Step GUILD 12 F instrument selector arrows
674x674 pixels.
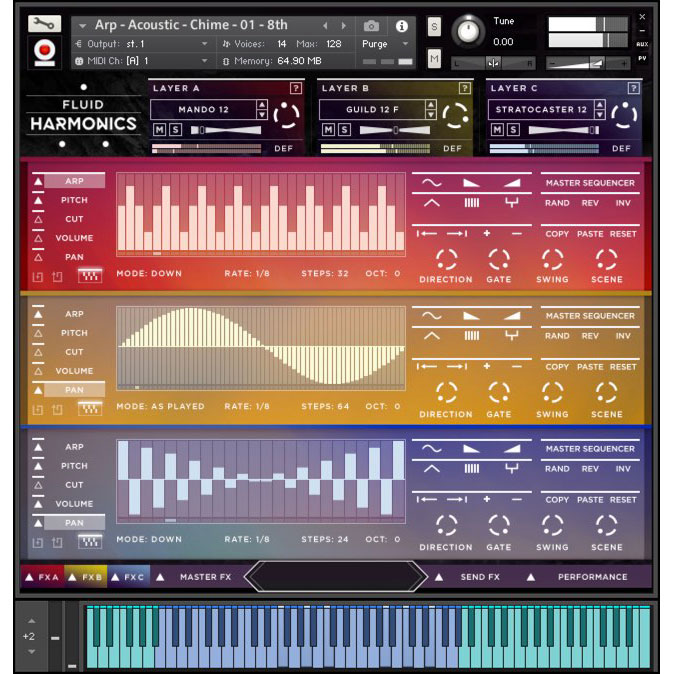[x=431, y=109]
